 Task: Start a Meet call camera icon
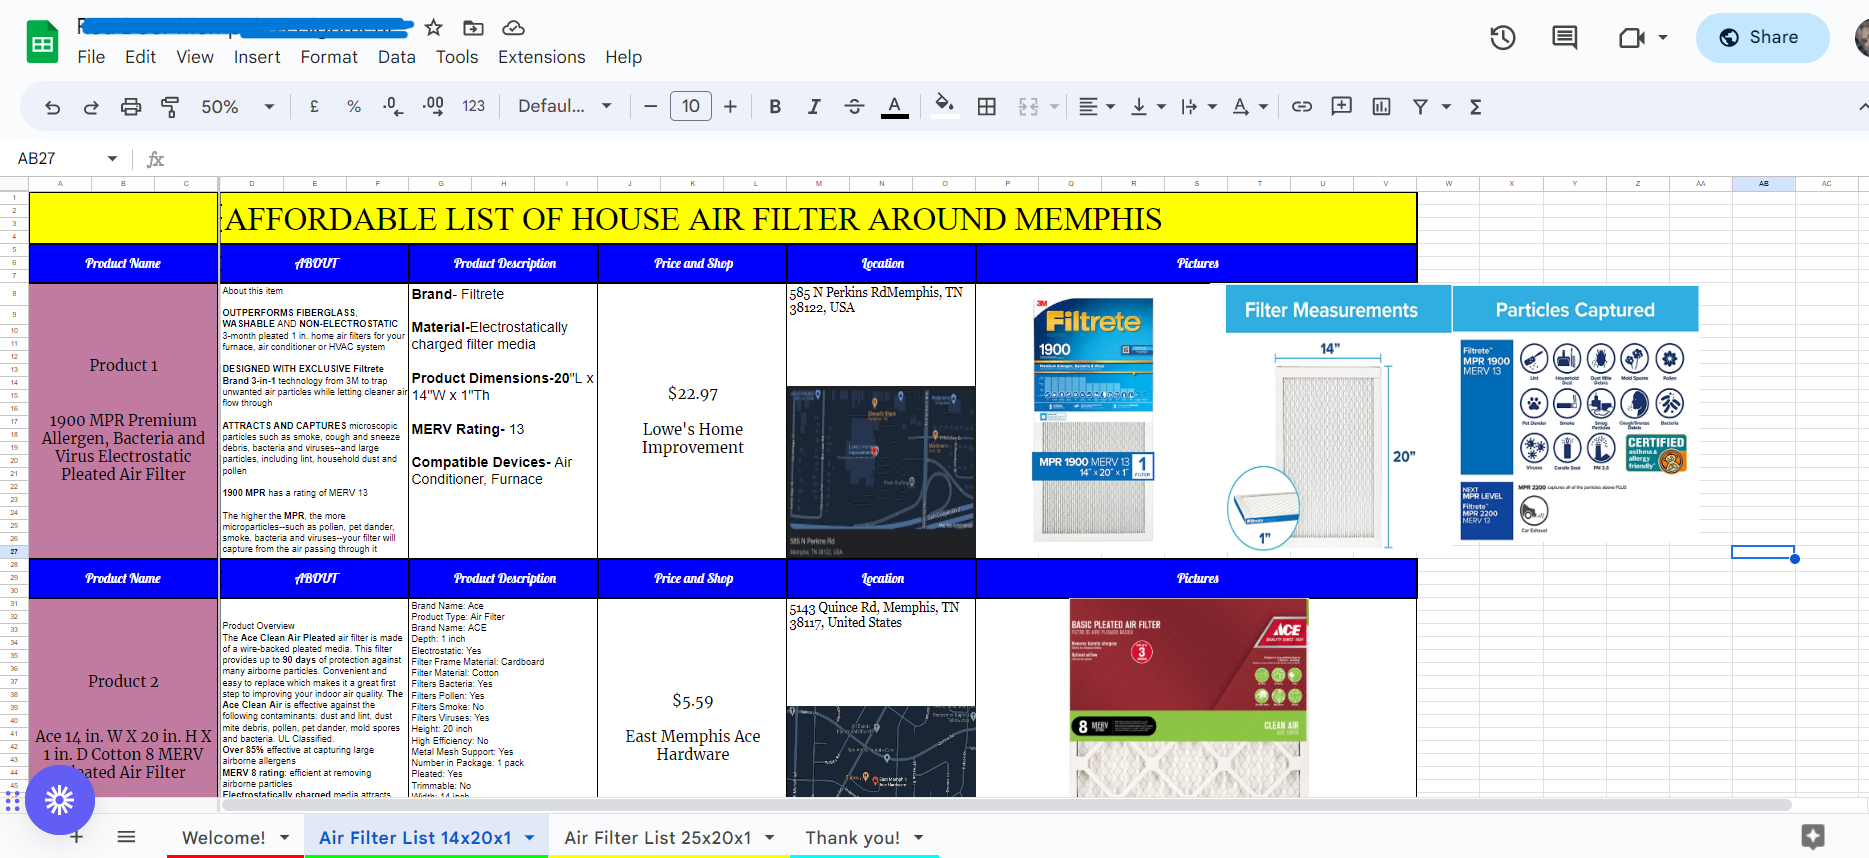(x=1632, y=38)
